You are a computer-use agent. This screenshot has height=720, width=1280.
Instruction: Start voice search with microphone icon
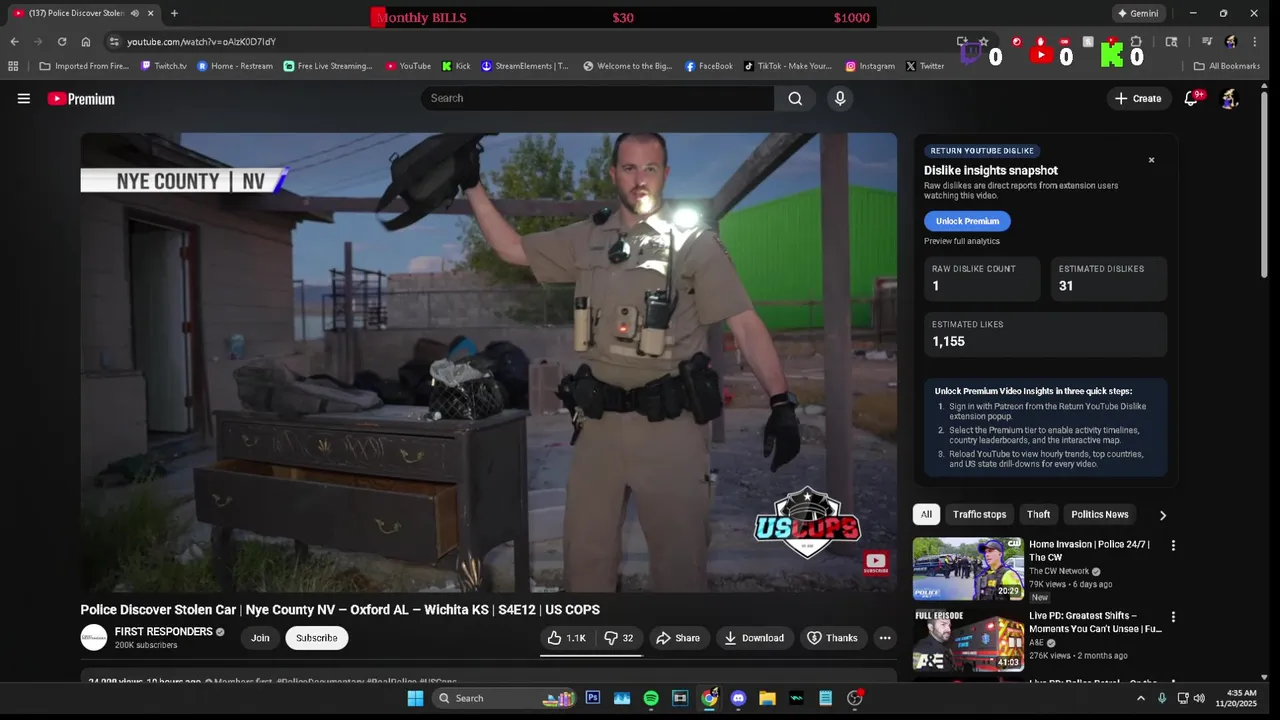coord(840,98)
